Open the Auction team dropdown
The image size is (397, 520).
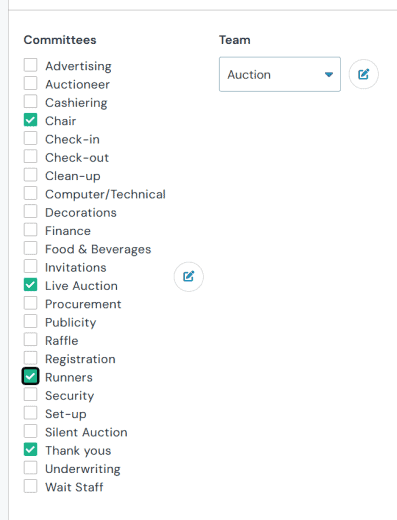click(280, 74)
